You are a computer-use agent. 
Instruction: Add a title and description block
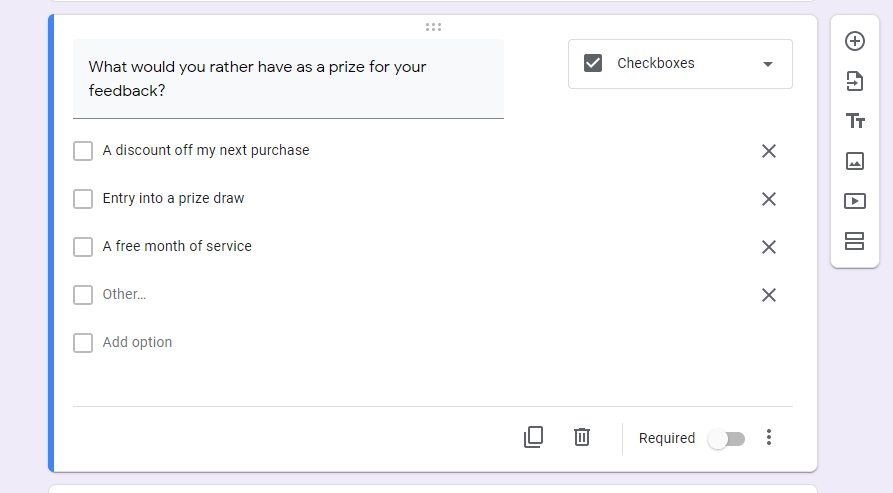pyautogui.click(x=855, y=121)
